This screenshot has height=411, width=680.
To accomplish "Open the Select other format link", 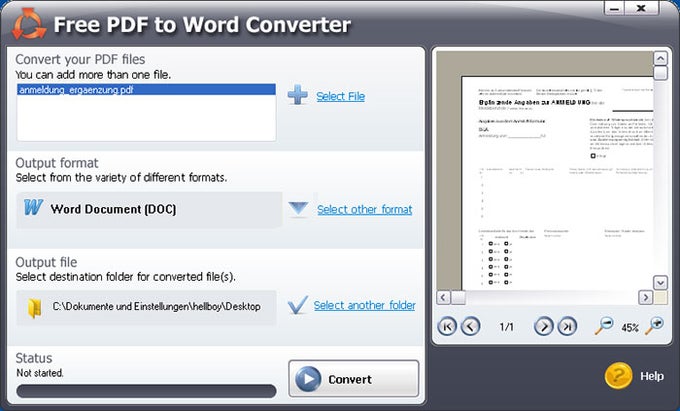I will coord(364,209).
